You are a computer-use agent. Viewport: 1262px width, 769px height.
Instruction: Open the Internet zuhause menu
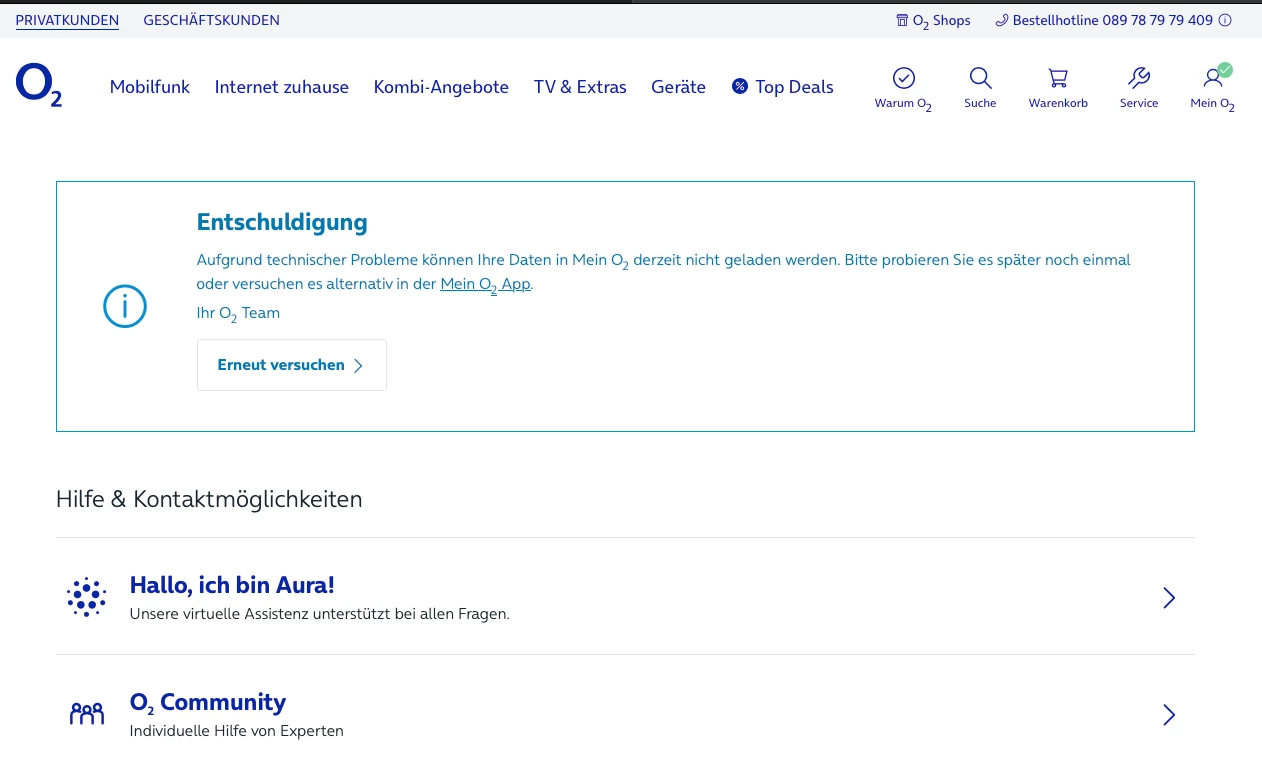coord(282,87)
